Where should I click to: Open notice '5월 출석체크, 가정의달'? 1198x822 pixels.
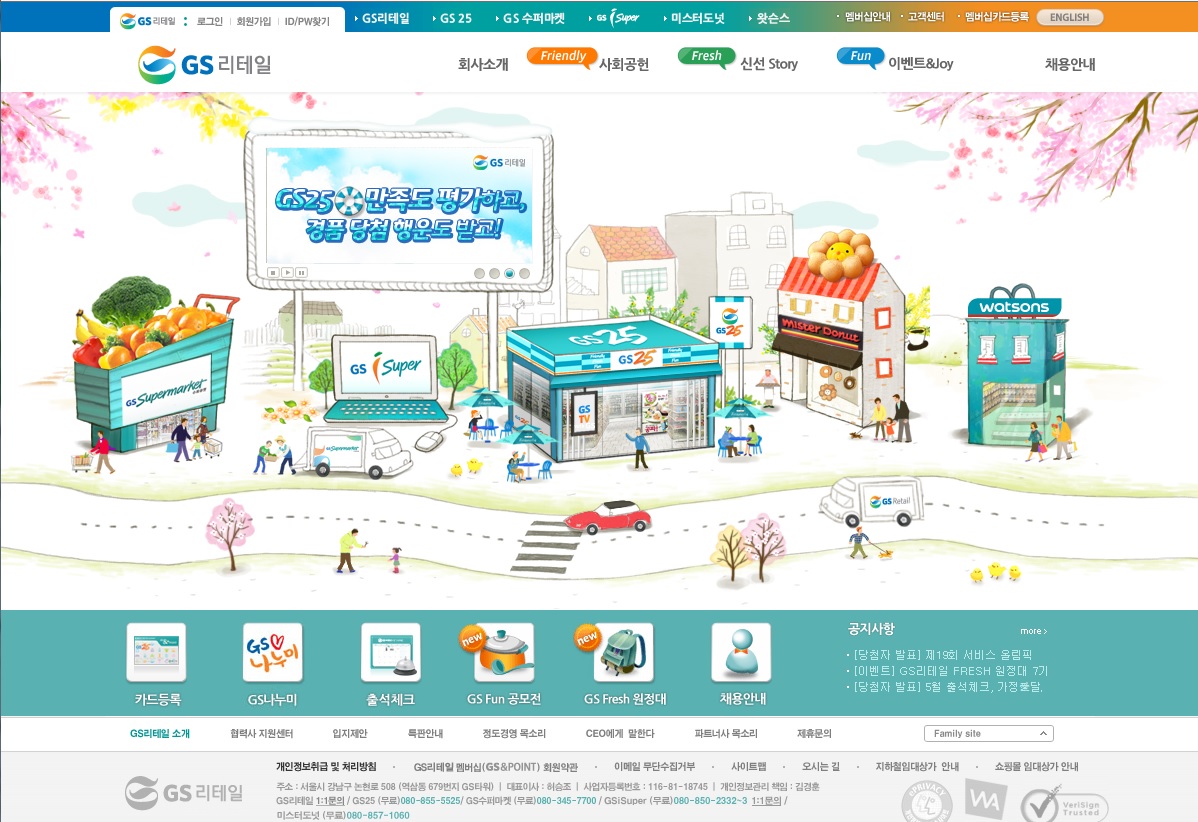pyautogui.click(x=947, y=687)
